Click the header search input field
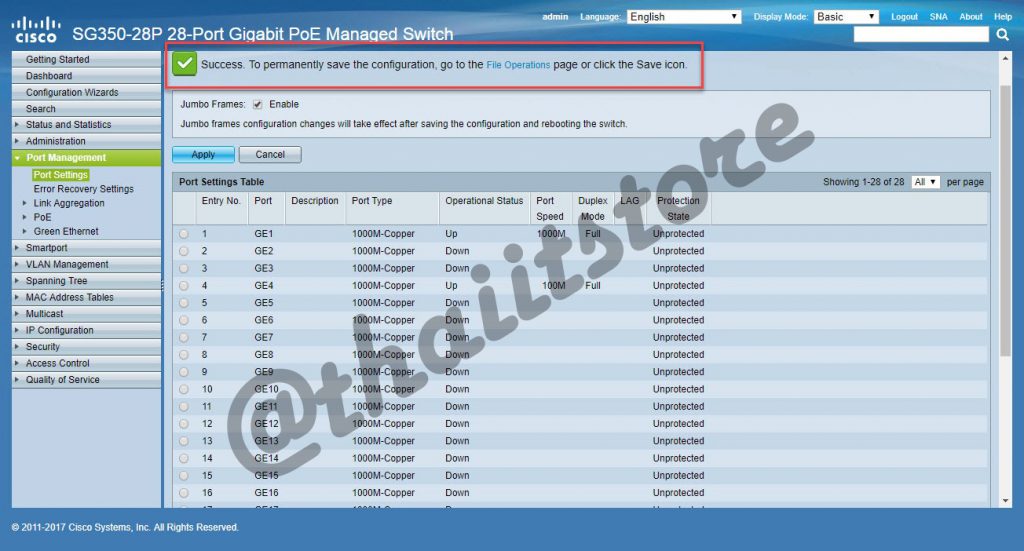The image size is (1024, 551). pos(921,35)
